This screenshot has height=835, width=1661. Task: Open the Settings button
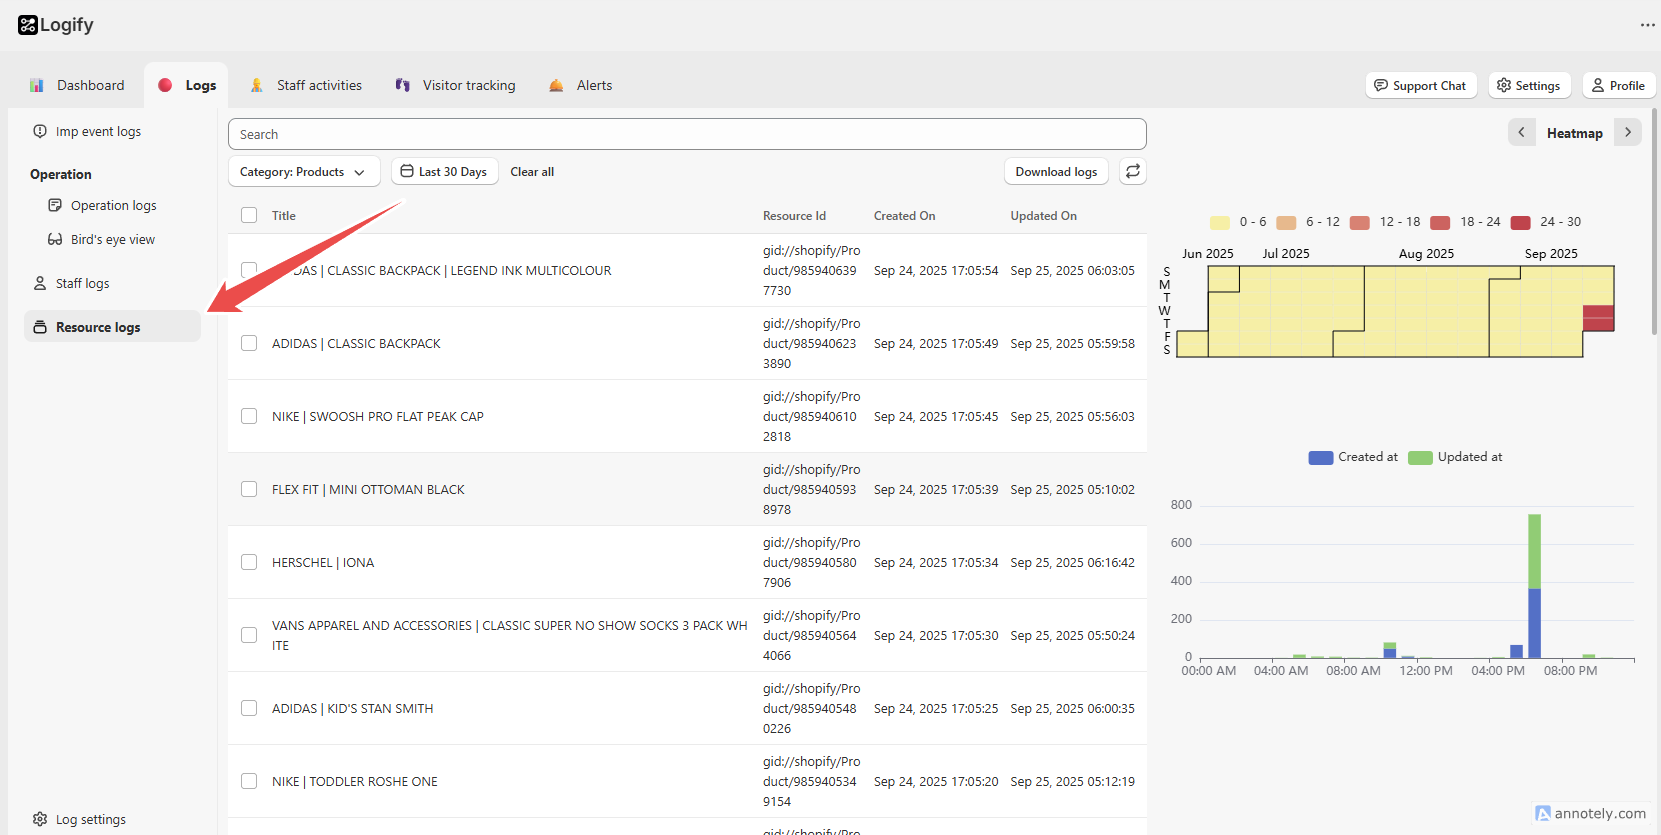tap(1529, 85)
